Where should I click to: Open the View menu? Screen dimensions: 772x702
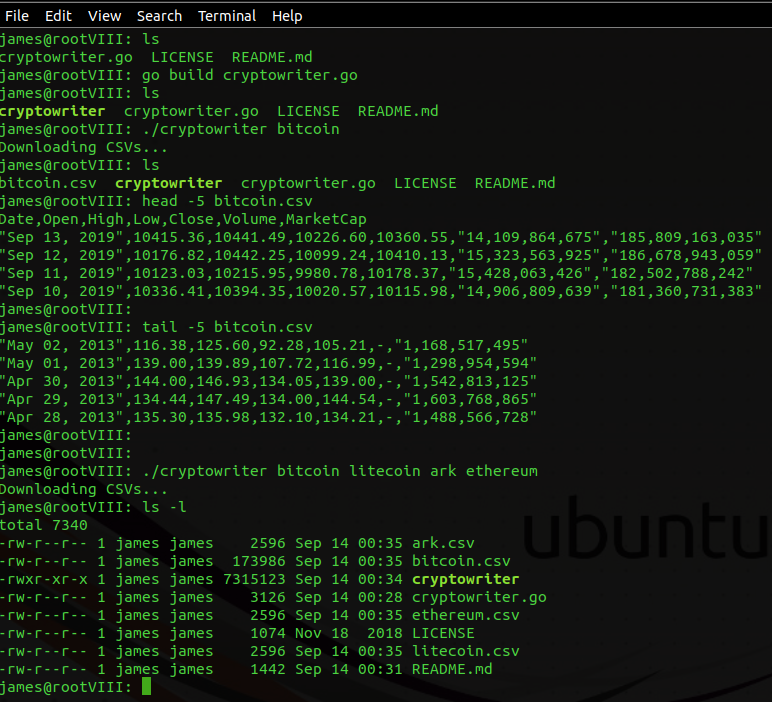pyautogui.click(x=104, y=16)
